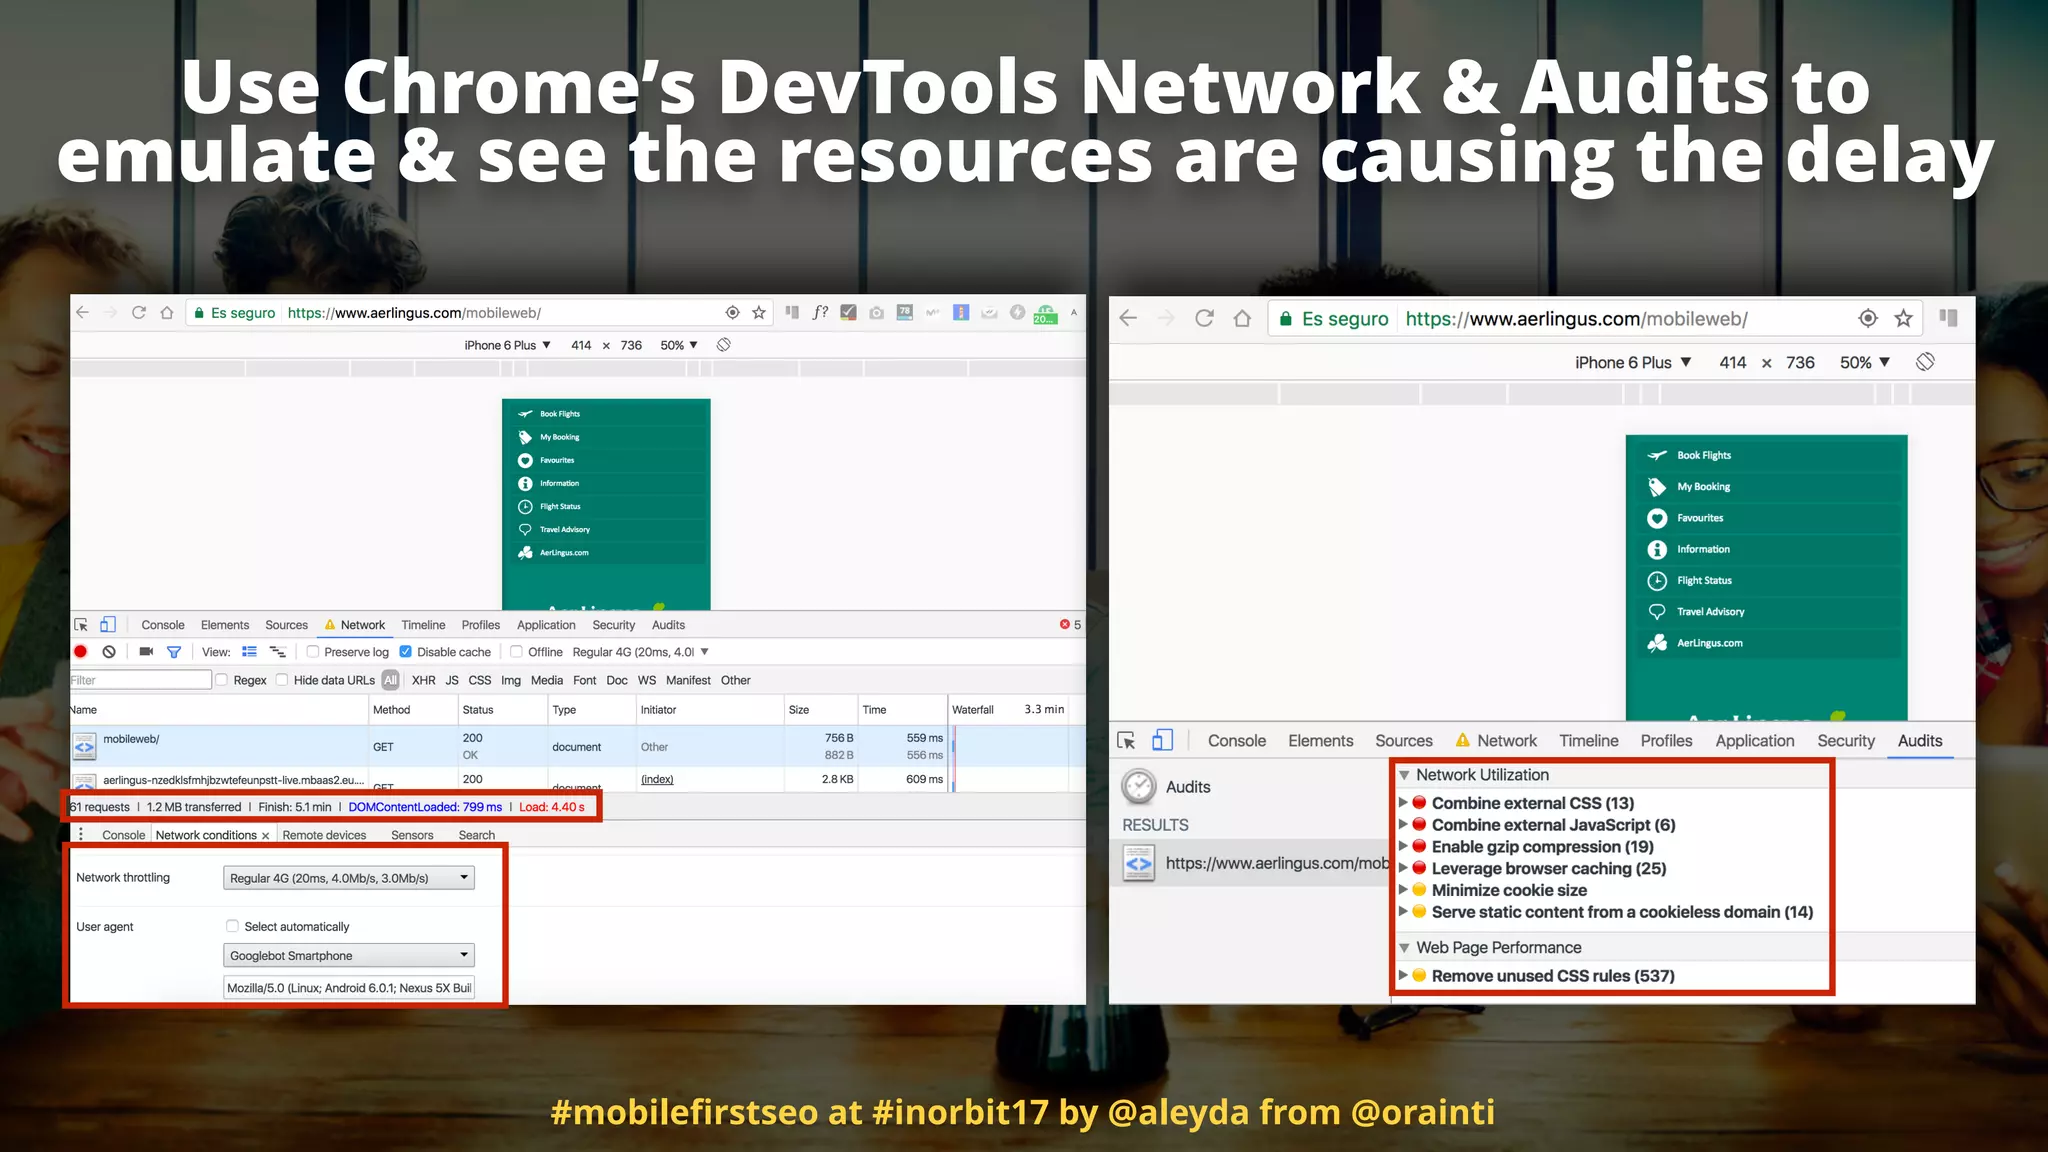This screenshot has height=1152, width=2048.
Task: Click the camera extension icon in left toolbar
Action: tap(876, 313)
